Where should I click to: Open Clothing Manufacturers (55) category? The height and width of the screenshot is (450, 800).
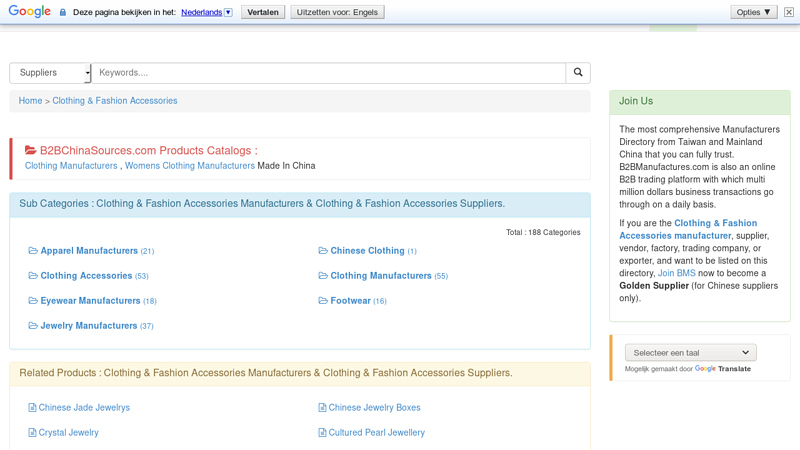click(381, 276)
